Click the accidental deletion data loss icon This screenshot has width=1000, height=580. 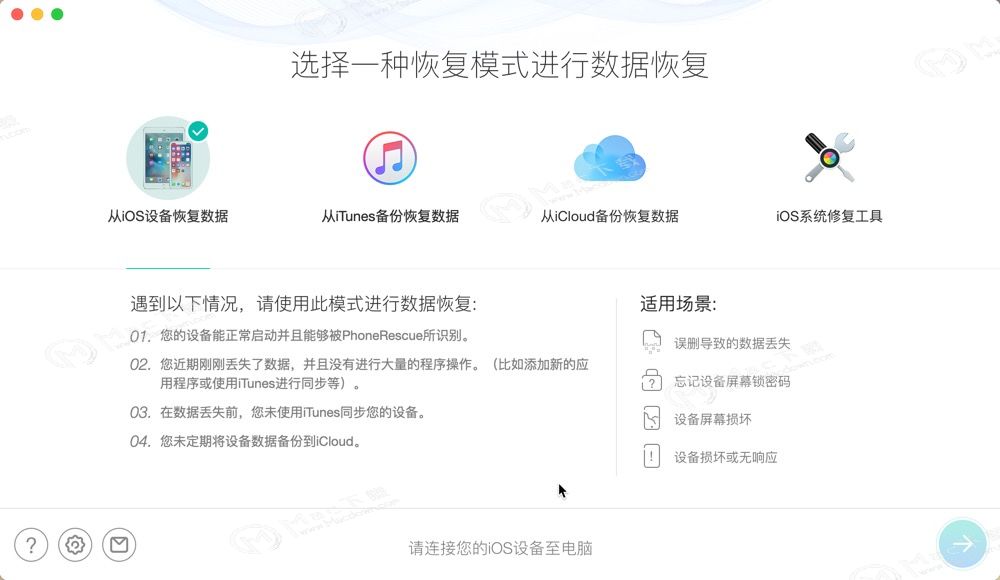tap(651, 343)
